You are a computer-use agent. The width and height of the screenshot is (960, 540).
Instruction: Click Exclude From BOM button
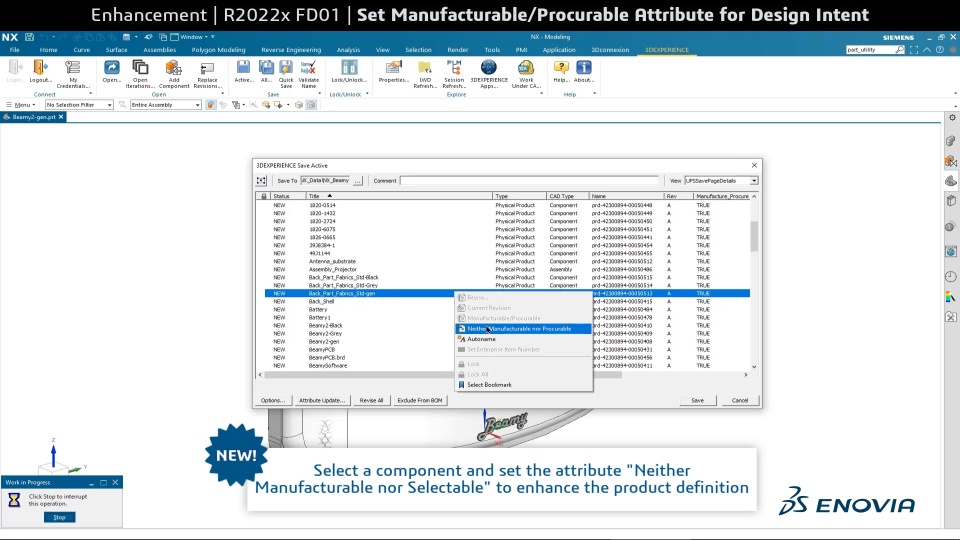[x=420, y=400]
